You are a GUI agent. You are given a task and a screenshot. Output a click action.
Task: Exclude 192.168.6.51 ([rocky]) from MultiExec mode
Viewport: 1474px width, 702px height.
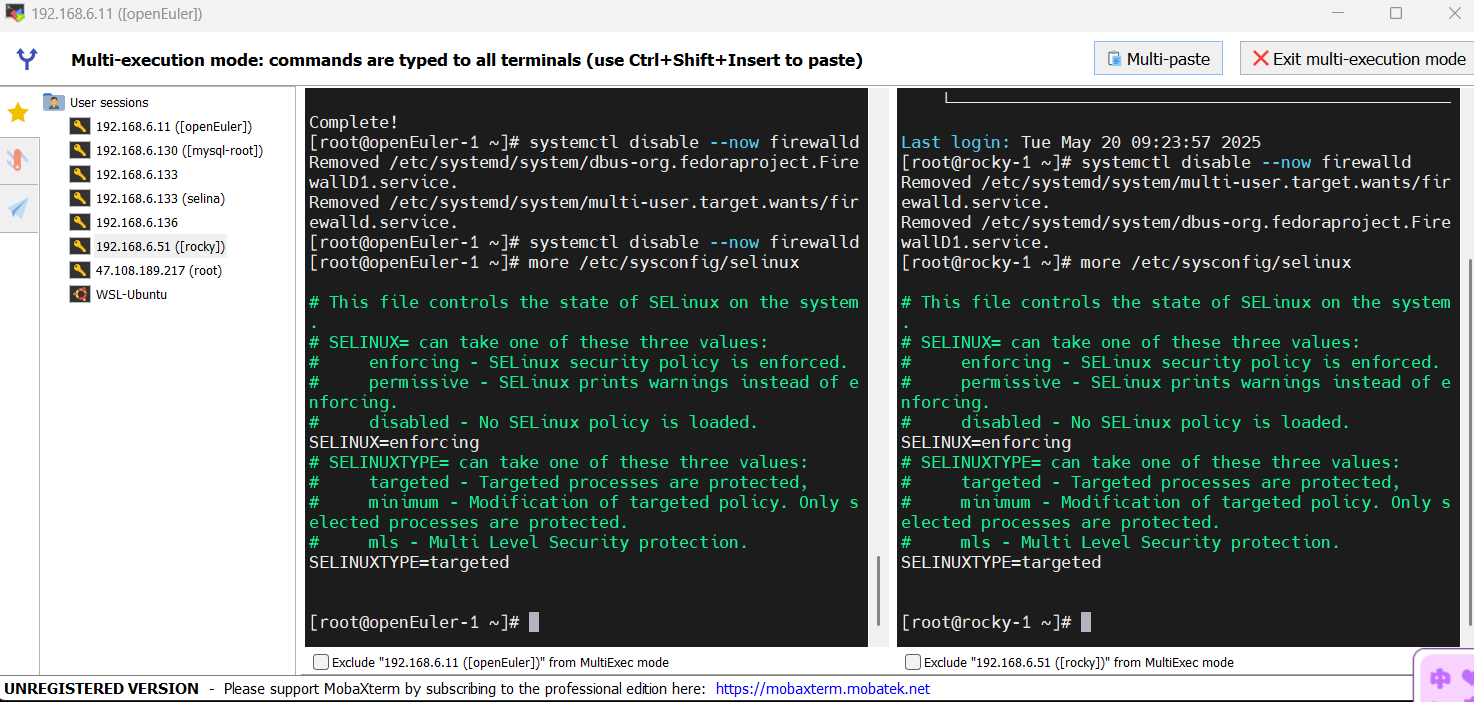click(x=913, y=662)
